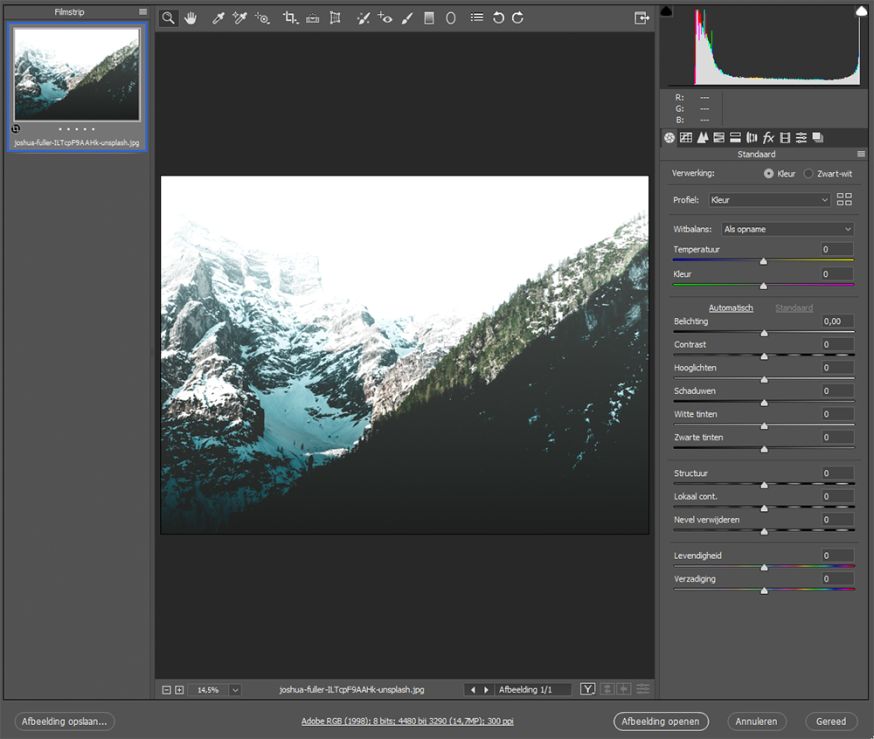874x739 pixels.
Task: Select the Graduated Filter tool
Action: pos(429,18)
